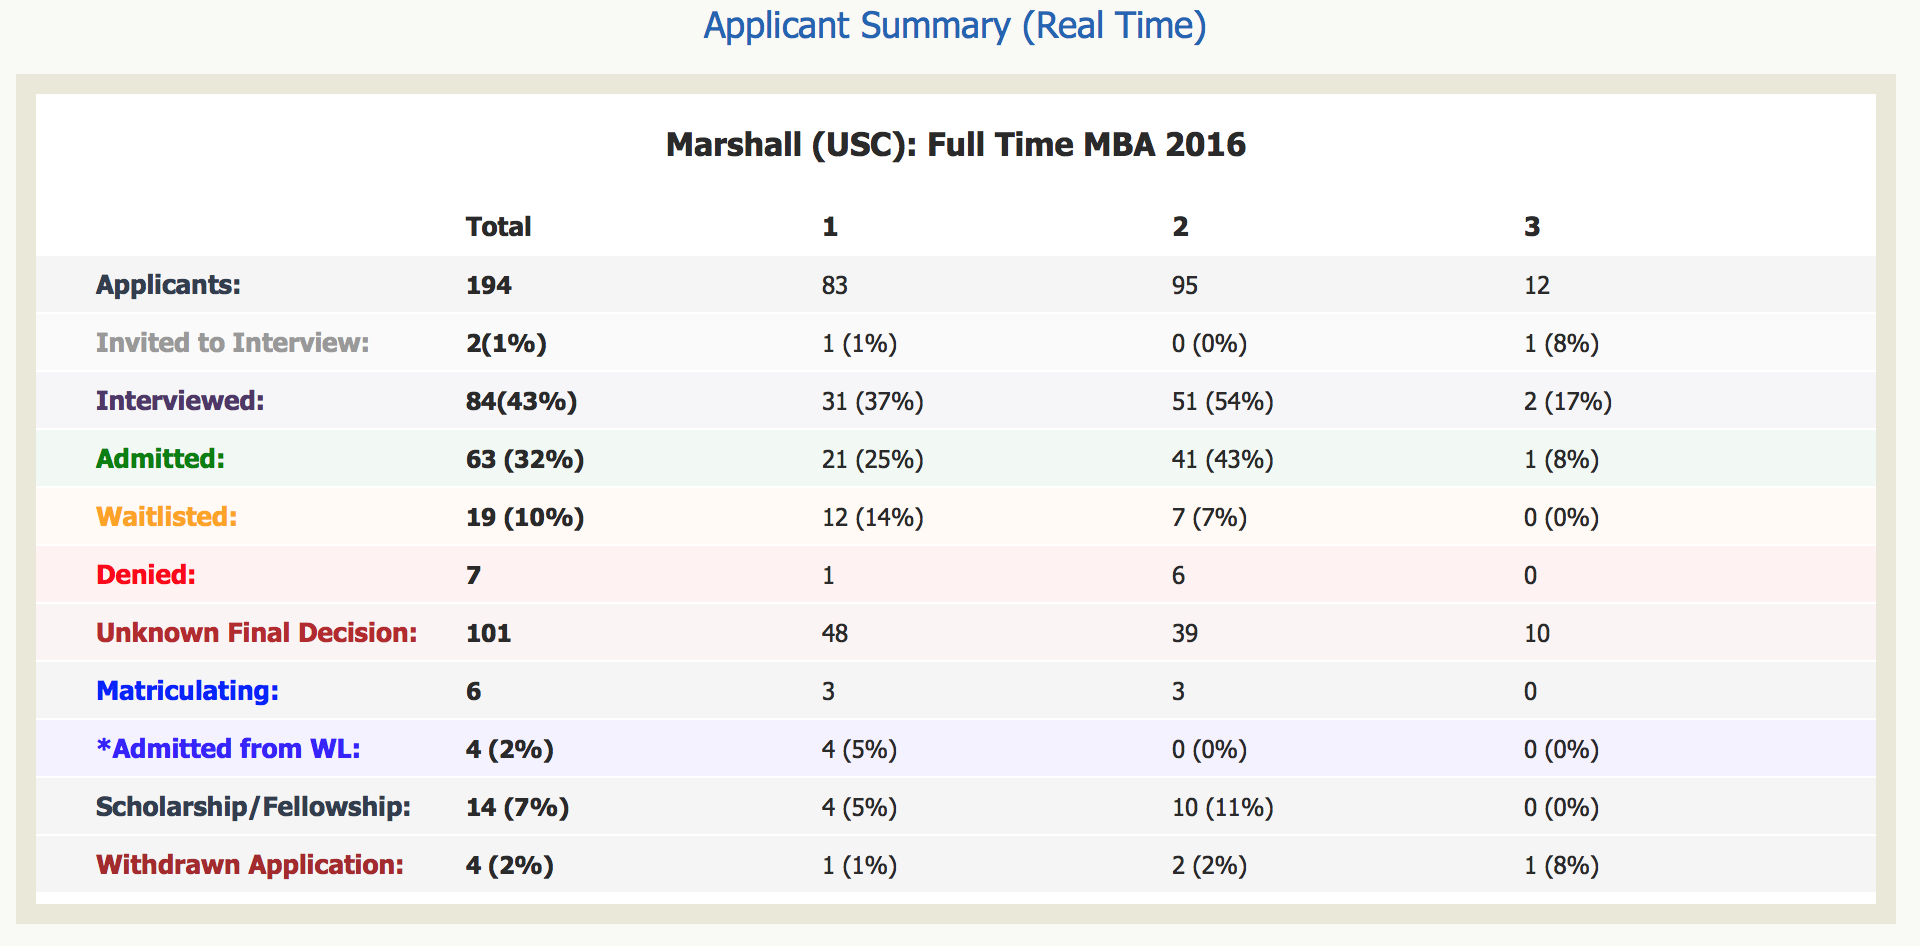The width and height of the screenshot is (1920, 946).
Task: Click column header 1 to sort
Action: [x=829, y=227]
